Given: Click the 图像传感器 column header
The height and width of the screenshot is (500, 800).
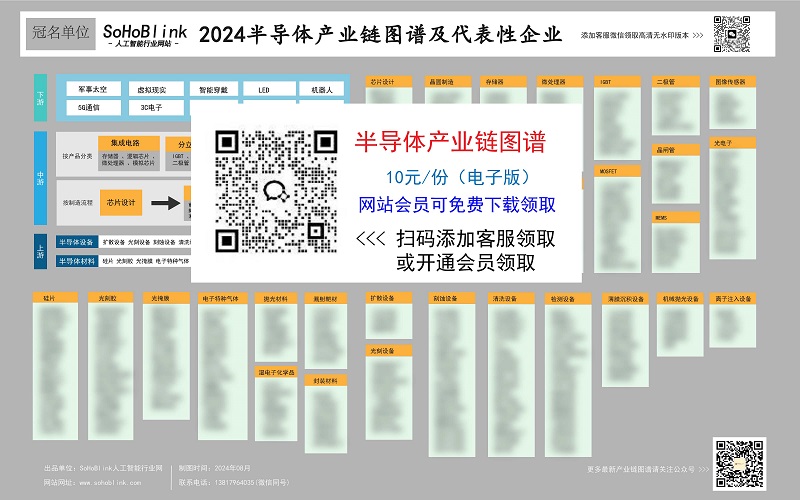Looking at the screenshot, I should pos(732,82).
